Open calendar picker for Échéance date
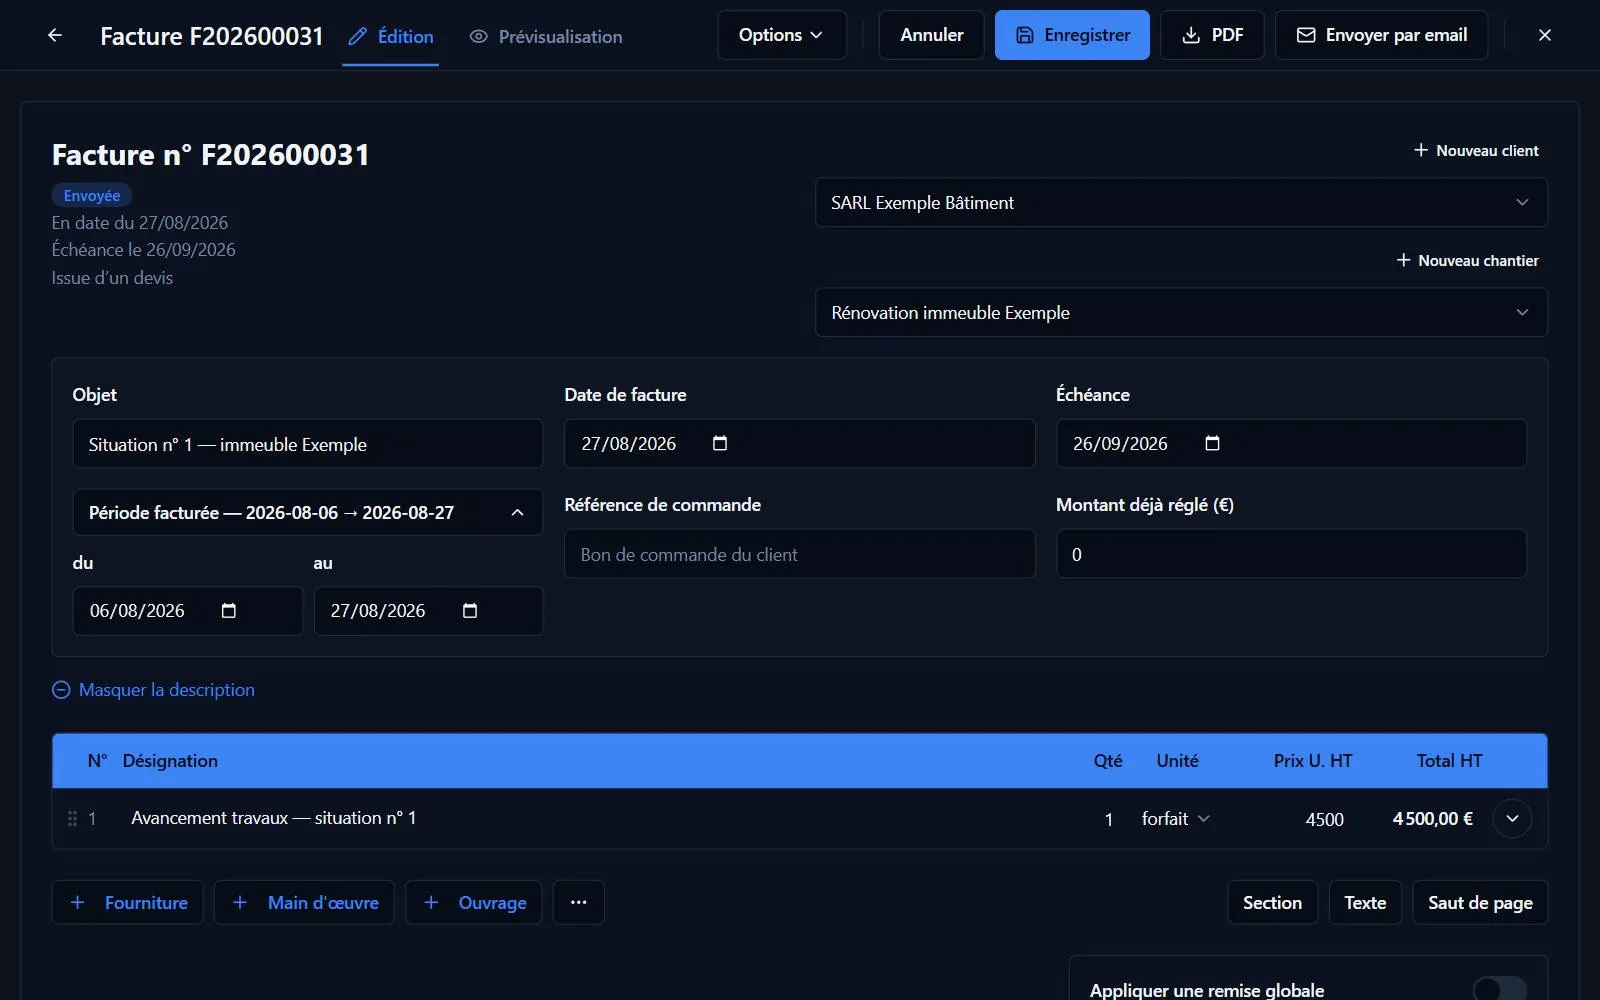Image resolution: width=1600 pixels, height=1000 pixels. (1212, 443)
